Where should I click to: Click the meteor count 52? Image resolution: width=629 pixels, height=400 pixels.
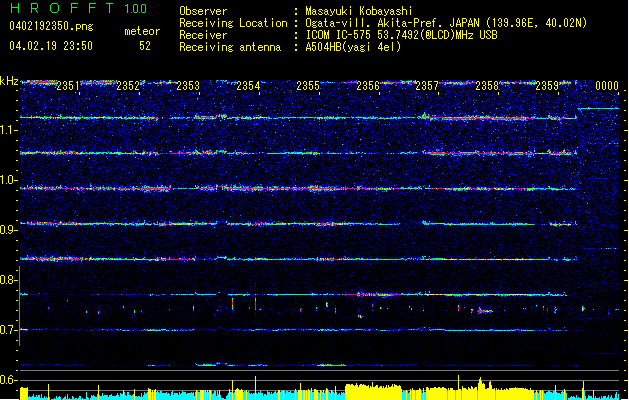(x=145, y=46)
